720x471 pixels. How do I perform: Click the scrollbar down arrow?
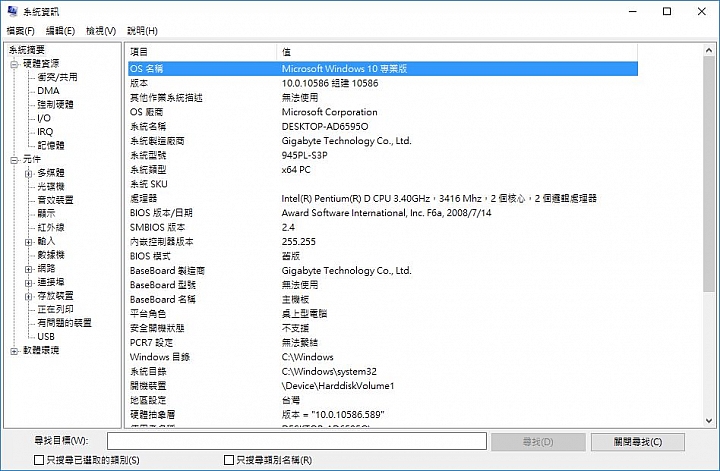coord(709,421)
